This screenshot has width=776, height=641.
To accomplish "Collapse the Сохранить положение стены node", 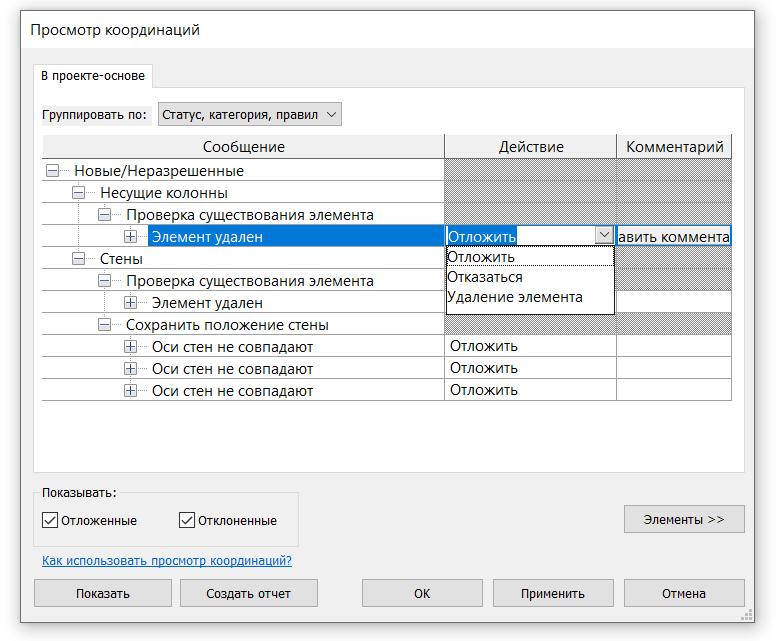I will coord(105,325).
